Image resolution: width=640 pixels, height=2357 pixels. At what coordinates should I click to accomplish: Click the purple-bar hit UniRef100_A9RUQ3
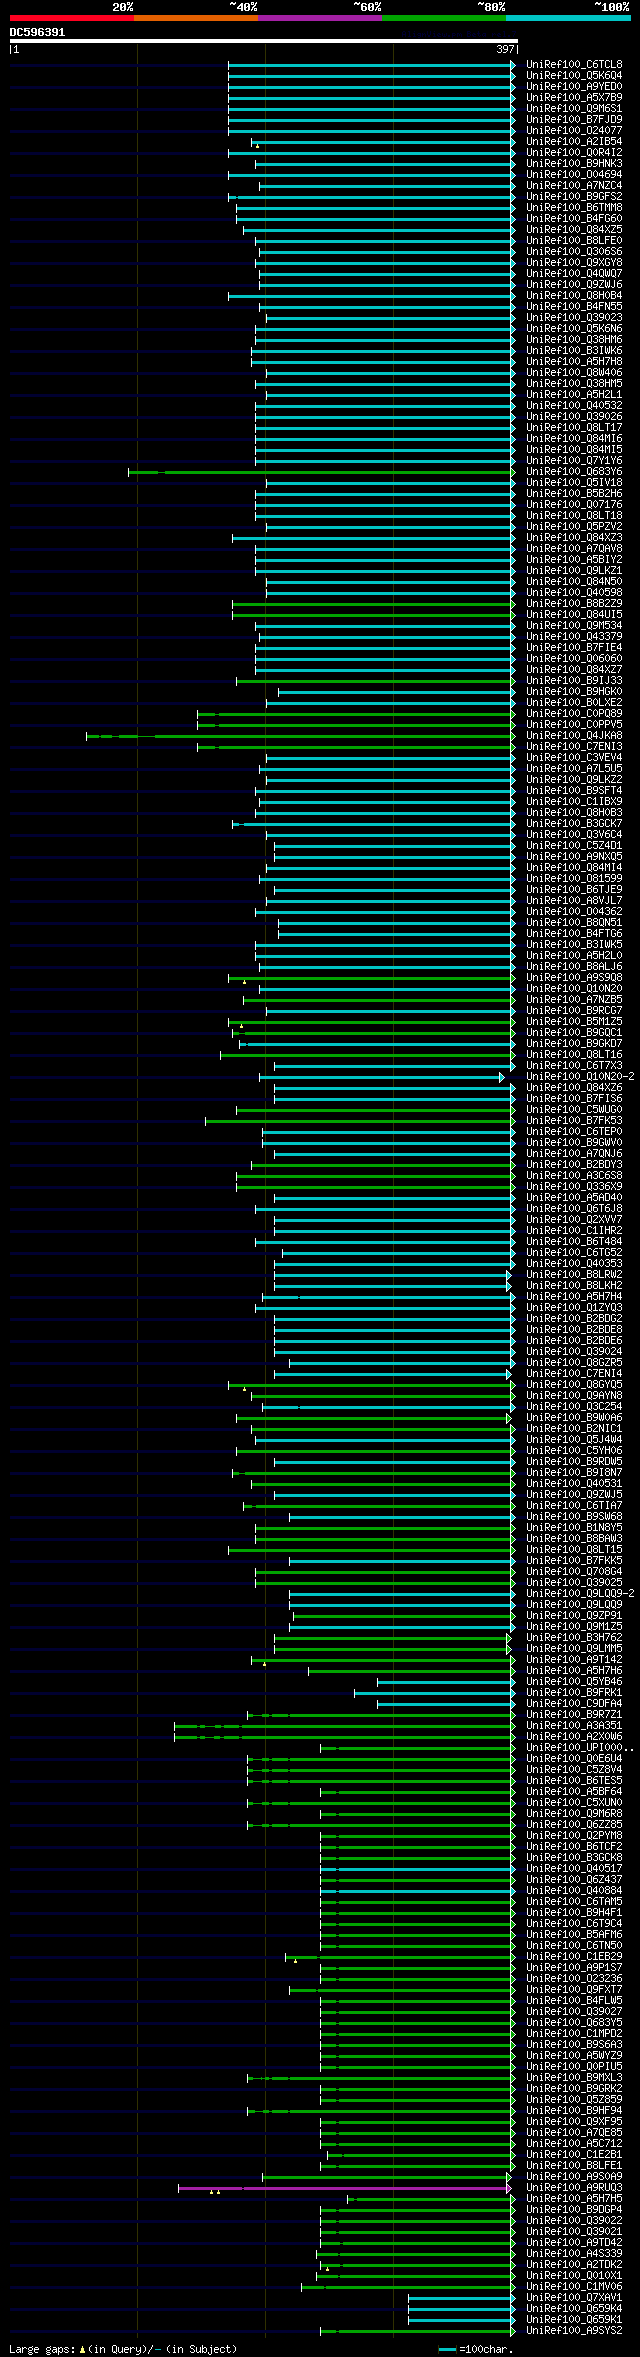(x=574, y=2188)
